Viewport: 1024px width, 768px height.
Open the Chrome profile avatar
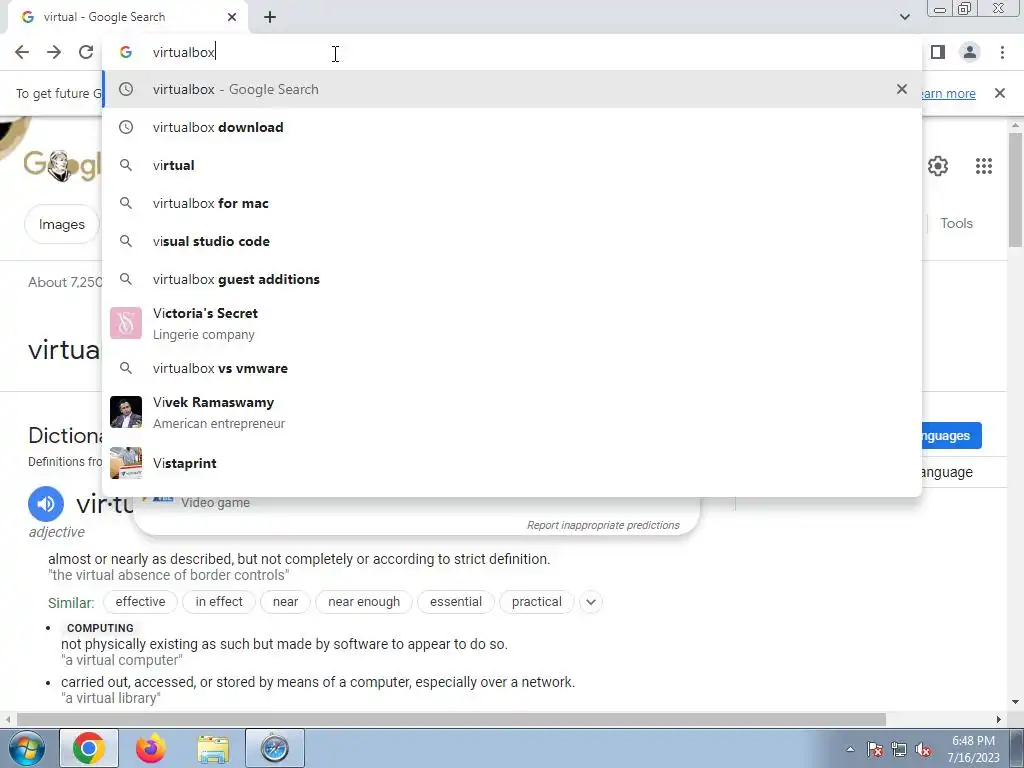(x=970, y=52)
